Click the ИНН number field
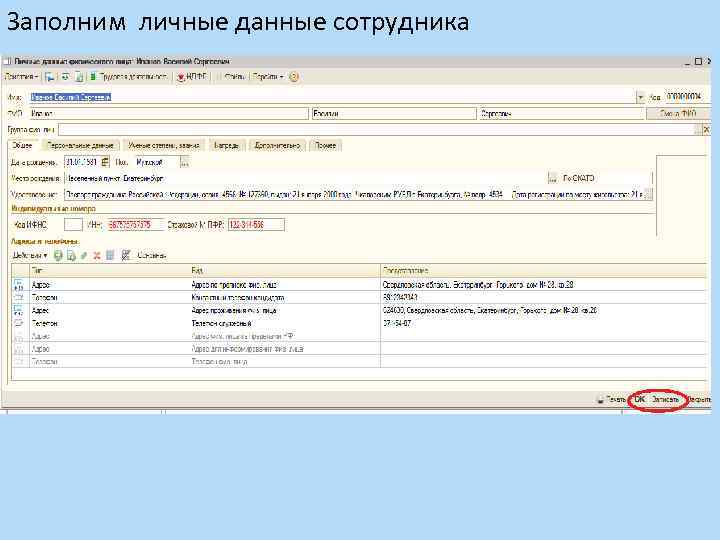 pos(135,225)
